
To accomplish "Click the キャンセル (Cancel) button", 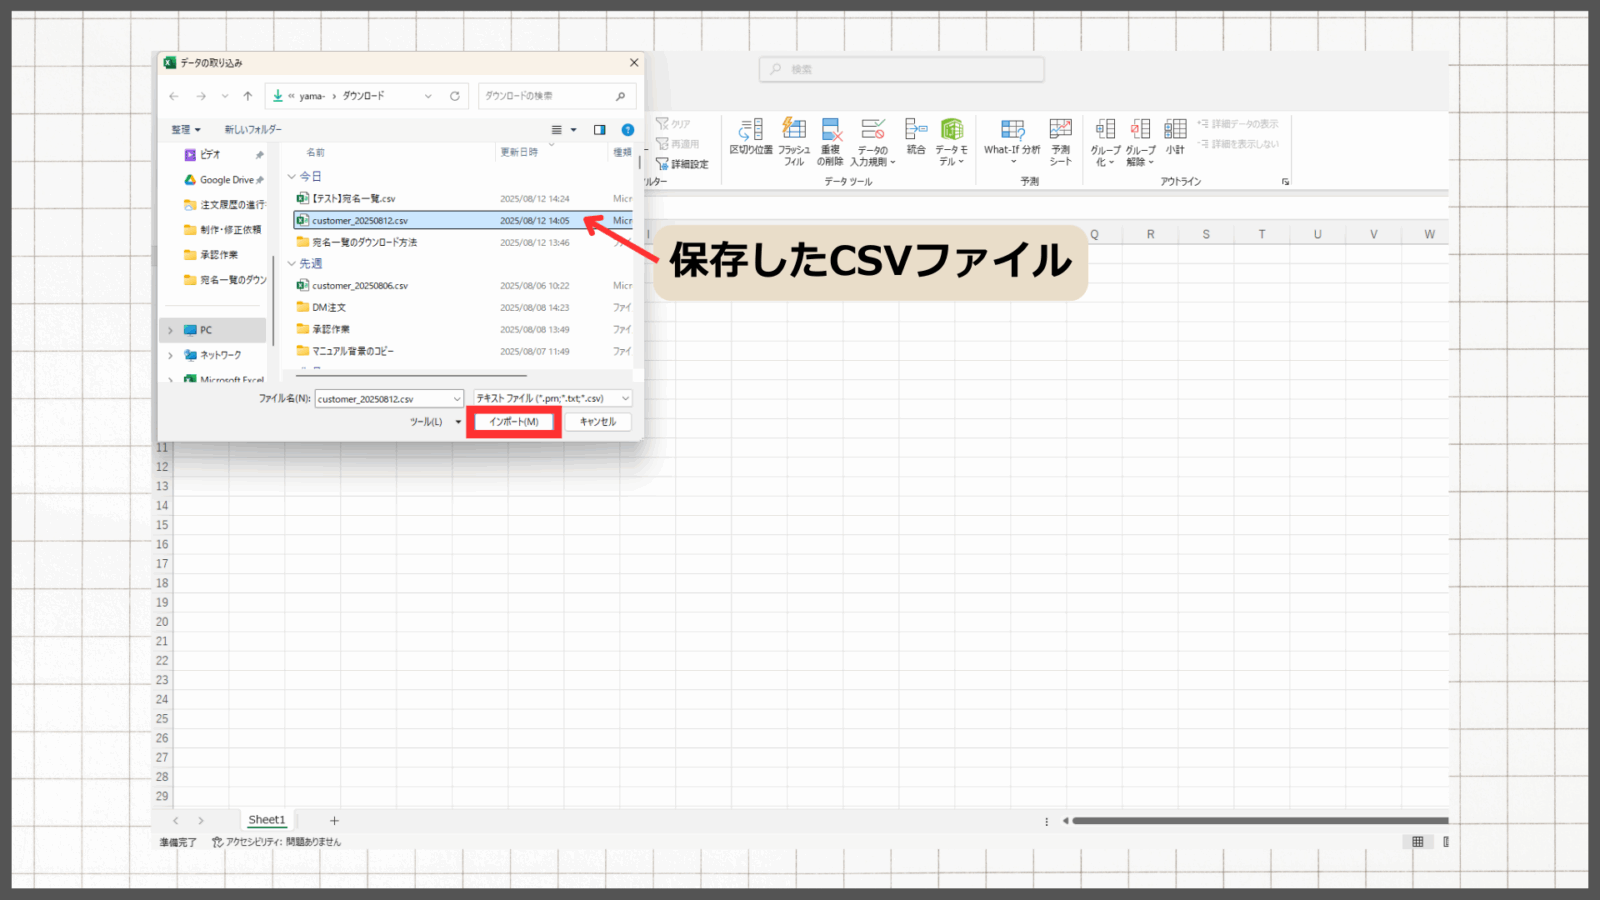I will 597,422.
